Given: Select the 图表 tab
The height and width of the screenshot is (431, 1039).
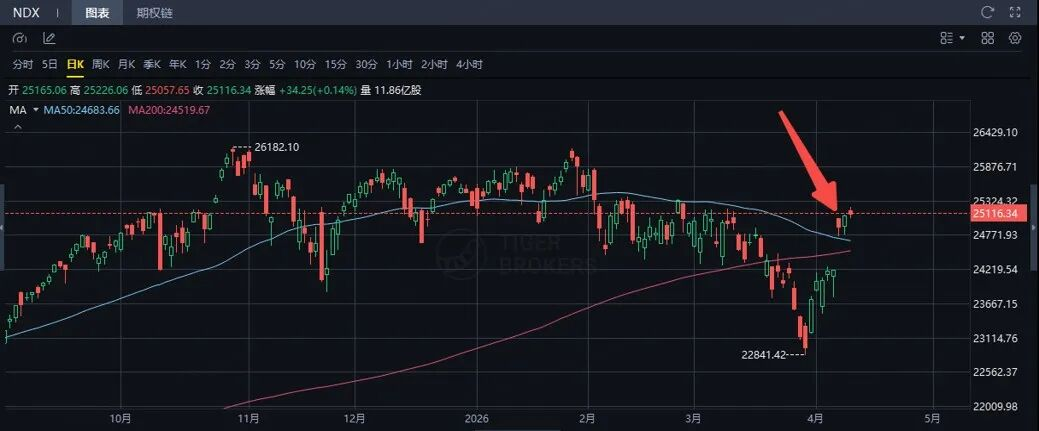Looking at the screenshot, I should [98, 13].
